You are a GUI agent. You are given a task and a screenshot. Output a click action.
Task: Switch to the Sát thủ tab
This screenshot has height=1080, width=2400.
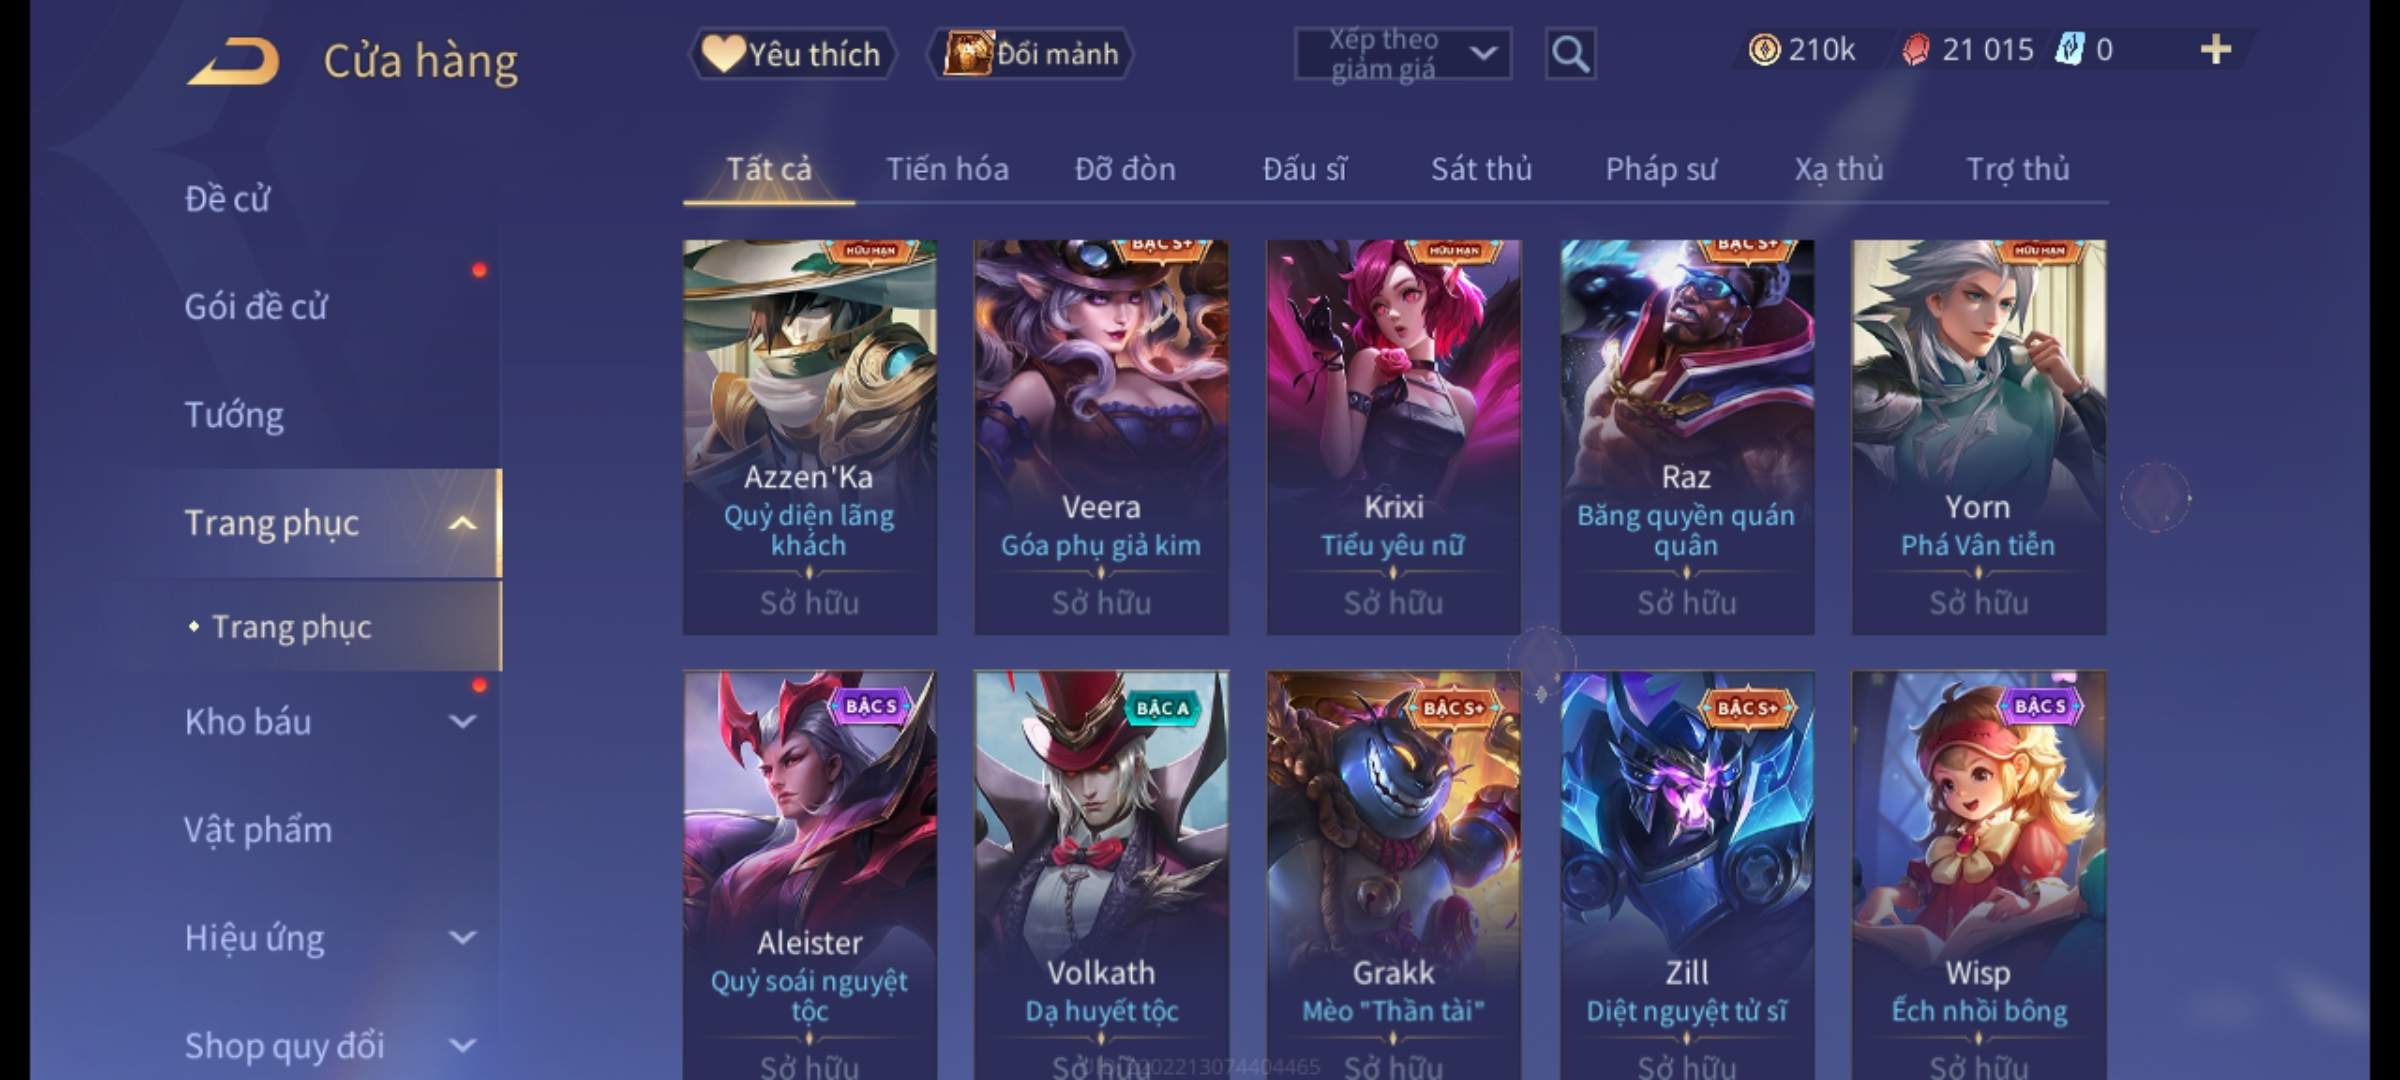tap(1481, 169)
